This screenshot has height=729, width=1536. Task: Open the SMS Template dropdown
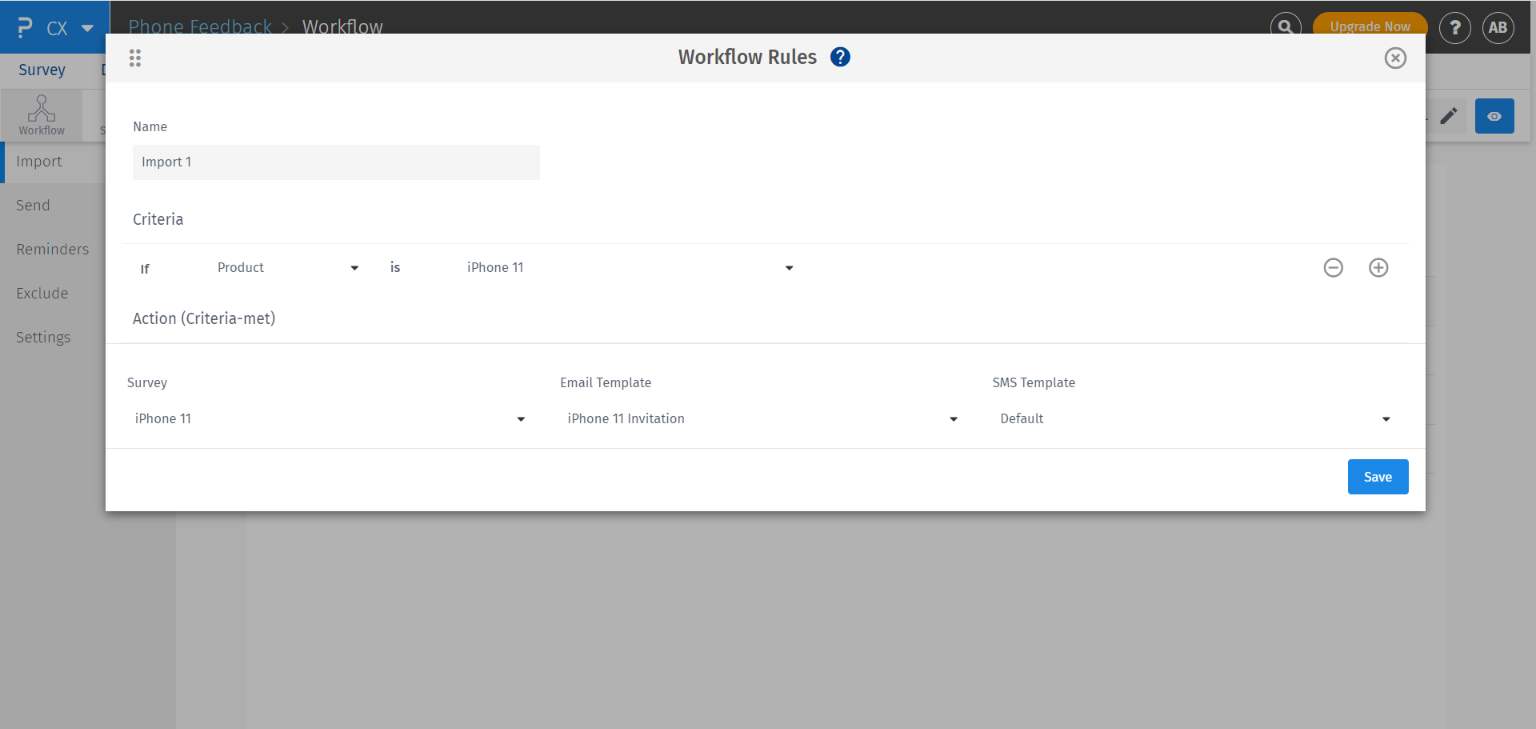tap(1196, 419)
